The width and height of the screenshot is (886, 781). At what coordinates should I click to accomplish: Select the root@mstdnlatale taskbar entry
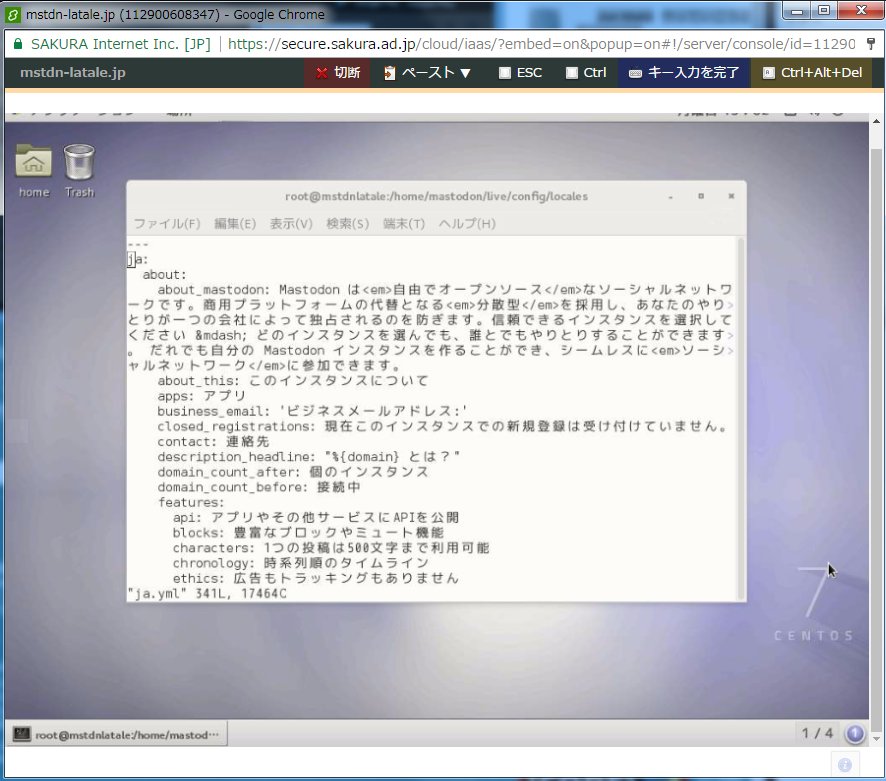tap(116, 735)
